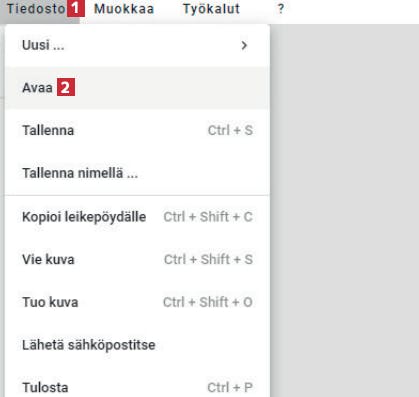Click the Ctrl + Shift + C shortcut text

click(208, 217)
